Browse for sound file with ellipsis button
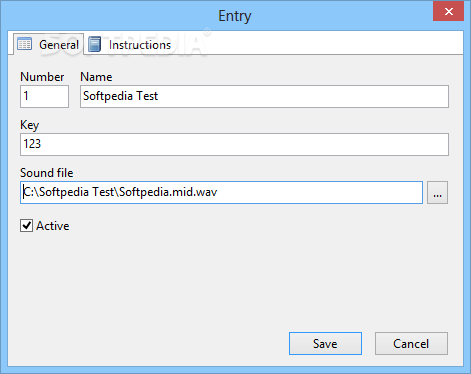The height and width of the screenshot is (374, 471). 437,192
